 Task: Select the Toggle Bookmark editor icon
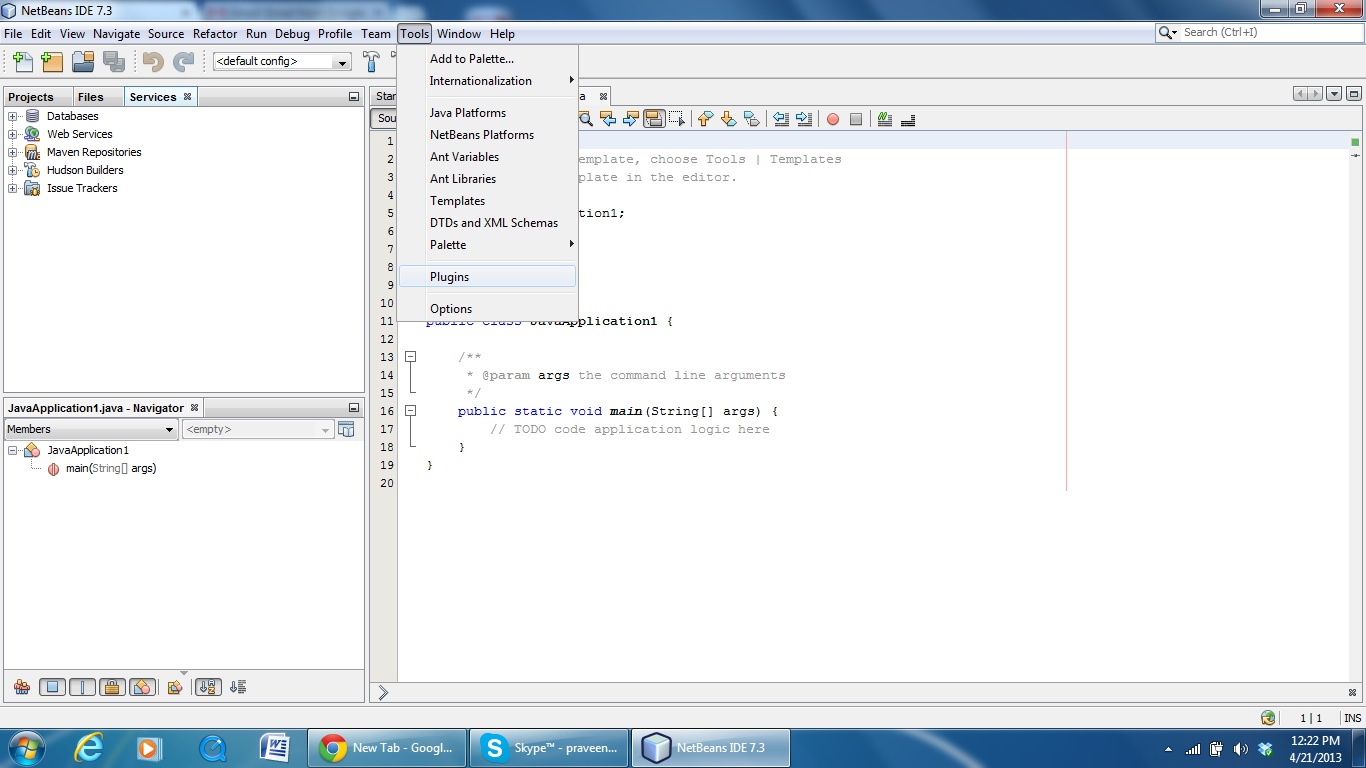(655, 119)
